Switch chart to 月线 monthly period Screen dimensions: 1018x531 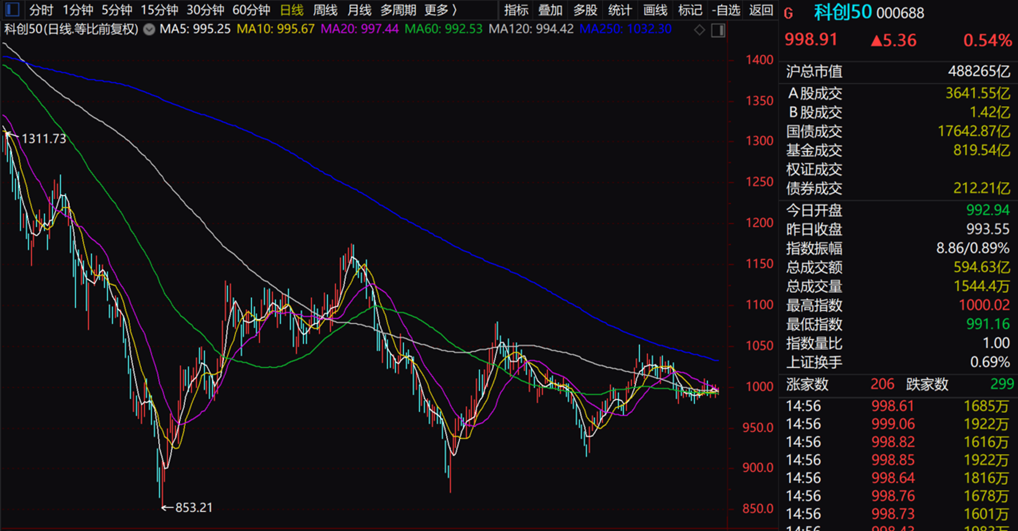pyautogui.click(x=359, y=10)
